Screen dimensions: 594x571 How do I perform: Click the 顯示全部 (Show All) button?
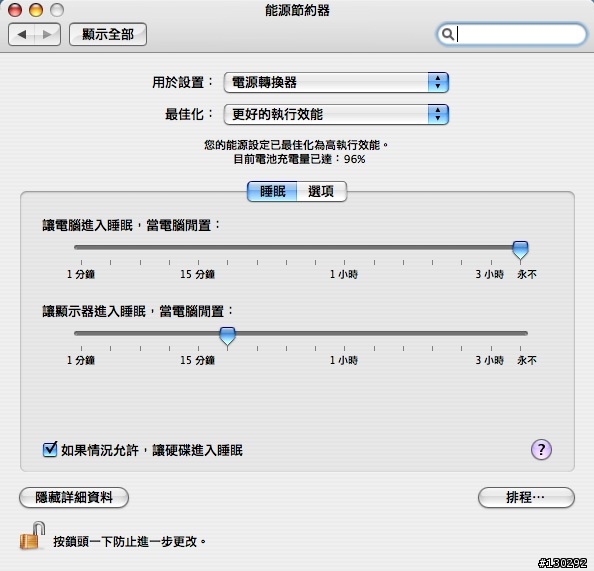[108, 34]
